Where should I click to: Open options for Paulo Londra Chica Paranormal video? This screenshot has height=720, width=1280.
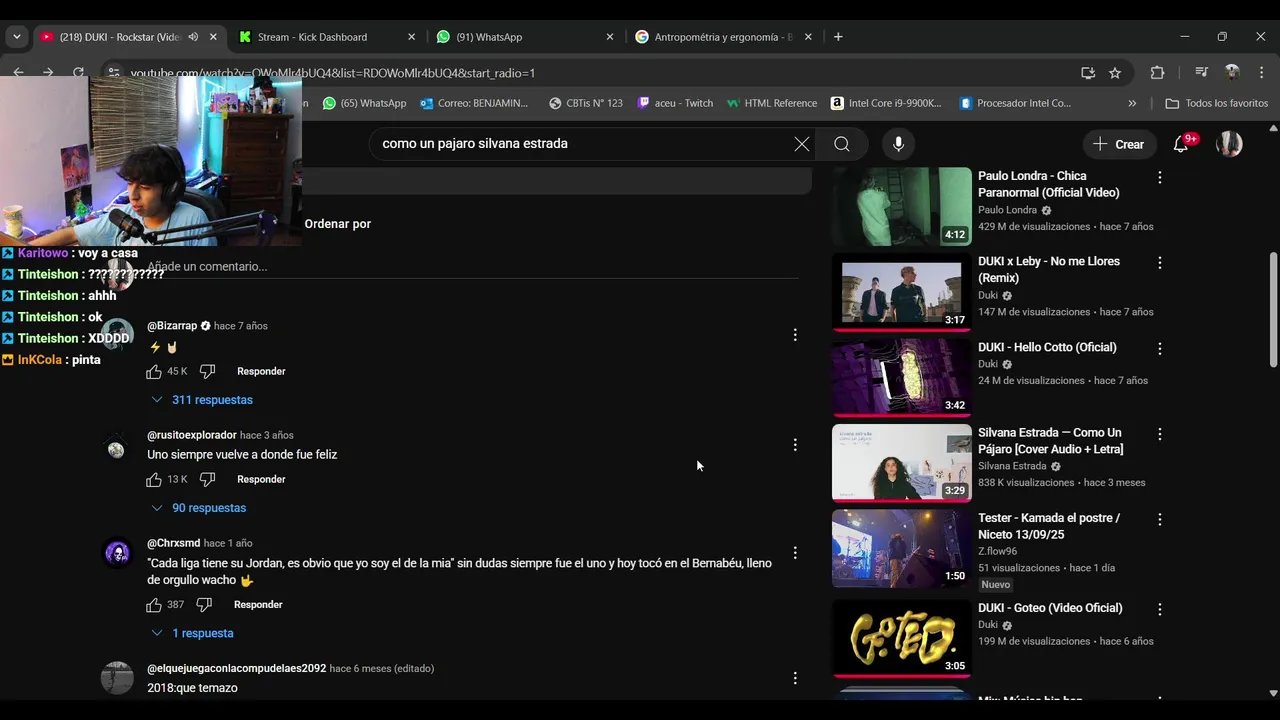1160,177
